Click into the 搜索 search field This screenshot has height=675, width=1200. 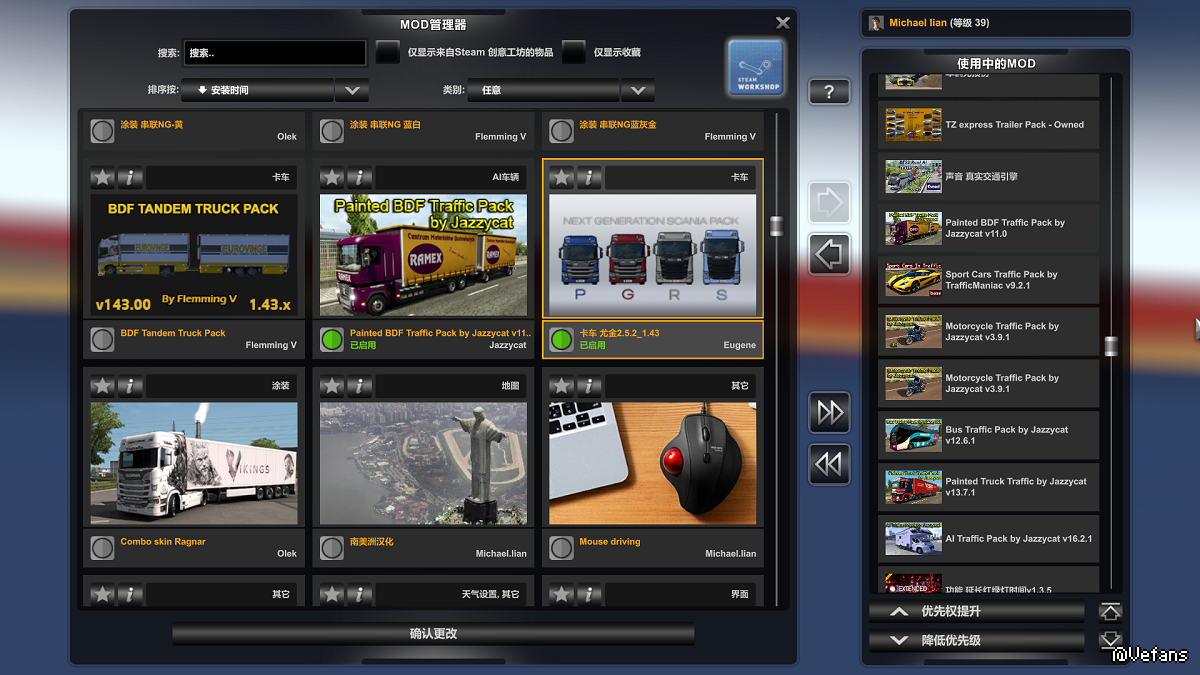click(x=275, y=52)
